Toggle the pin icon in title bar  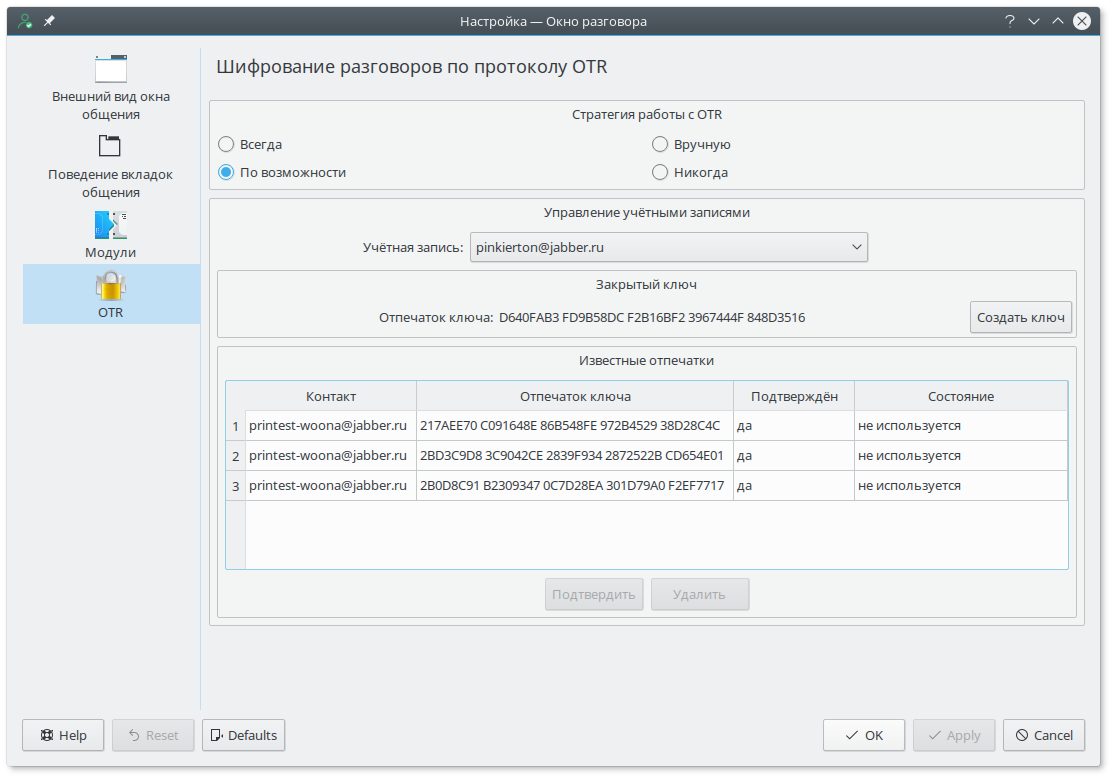point(49,21)
